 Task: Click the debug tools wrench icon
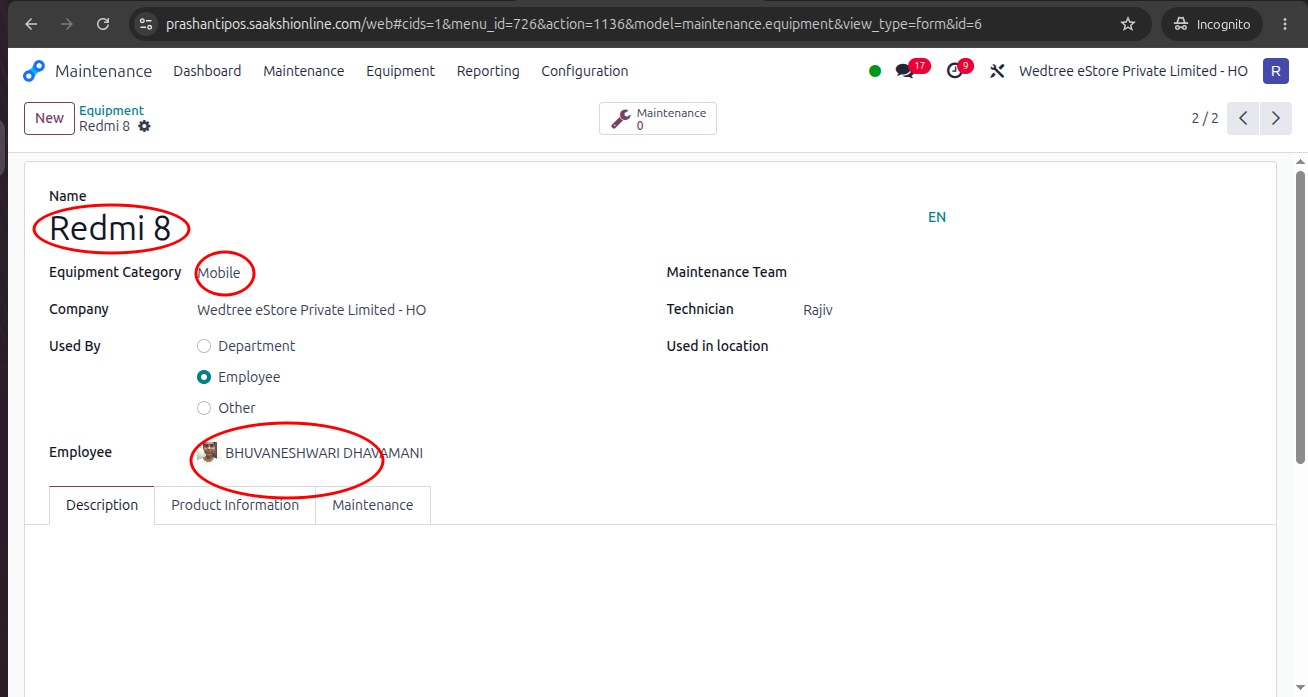[x=997, y=71]
